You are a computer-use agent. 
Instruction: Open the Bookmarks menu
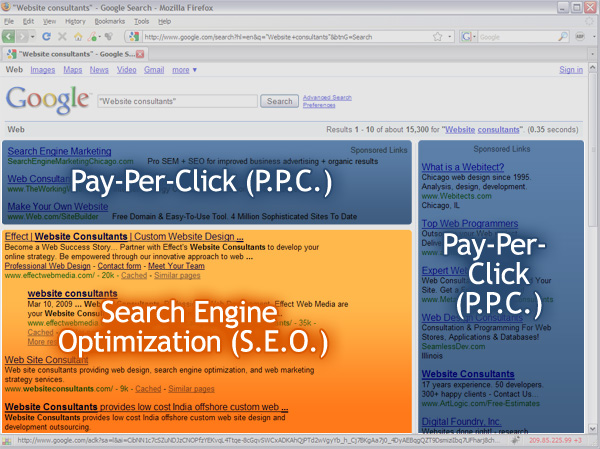click(110, 20)
